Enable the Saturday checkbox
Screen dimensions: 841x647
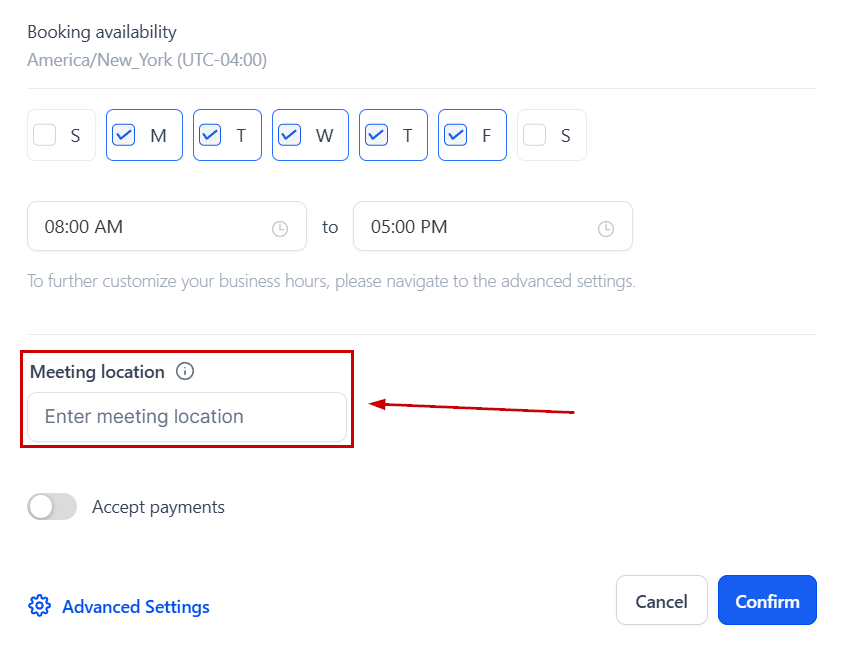coord(535,135)
